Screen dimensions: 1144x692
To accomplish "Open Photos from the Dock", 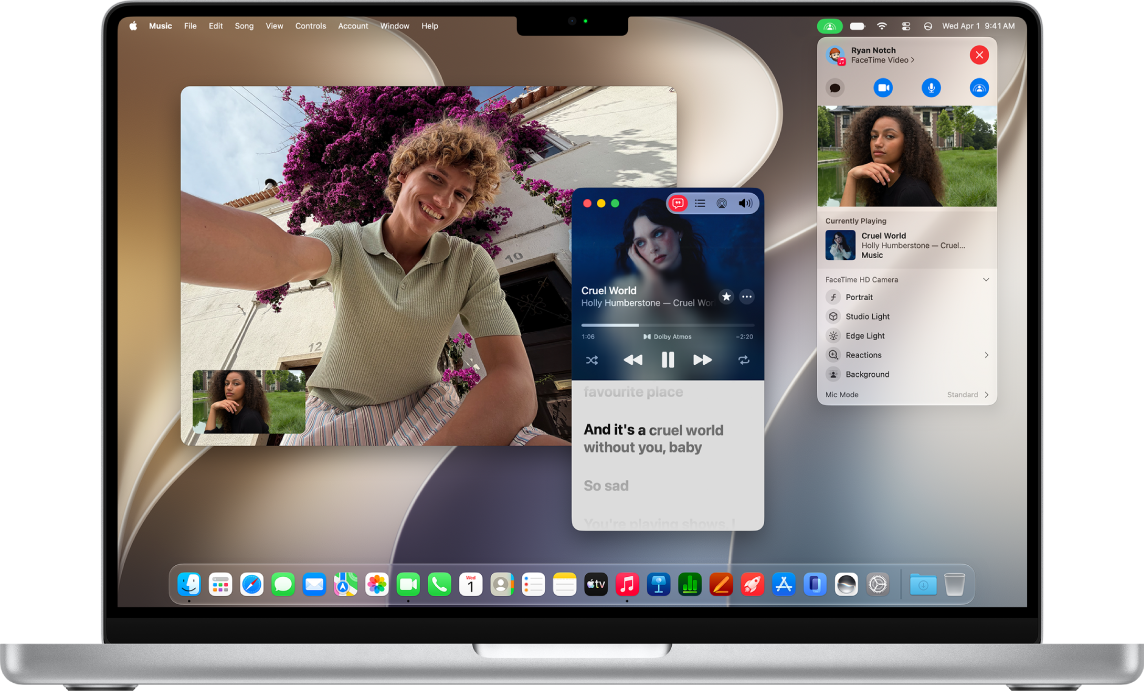I will 376,584.
